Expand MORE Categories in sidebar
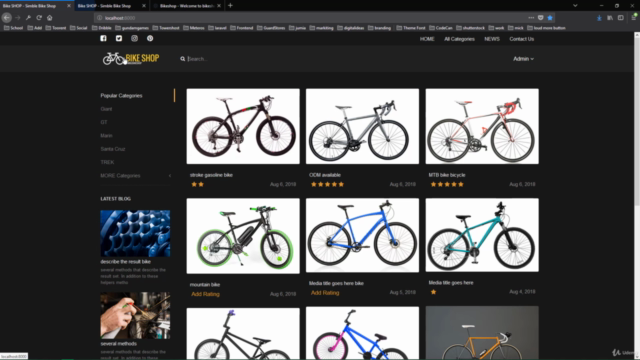 click(x=136, y=176)
